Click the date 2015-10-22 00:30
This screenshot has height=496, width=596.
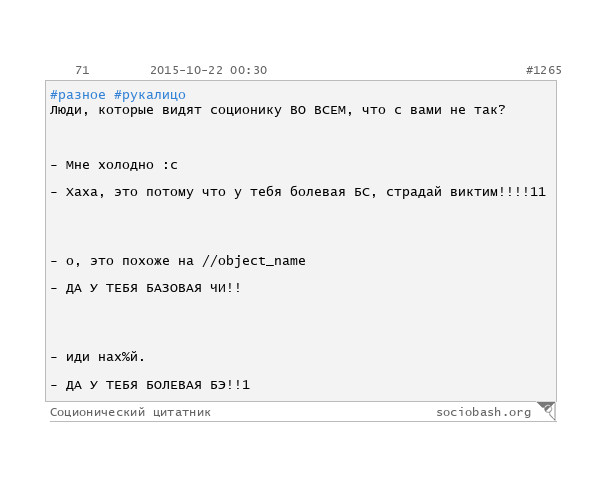209,70
